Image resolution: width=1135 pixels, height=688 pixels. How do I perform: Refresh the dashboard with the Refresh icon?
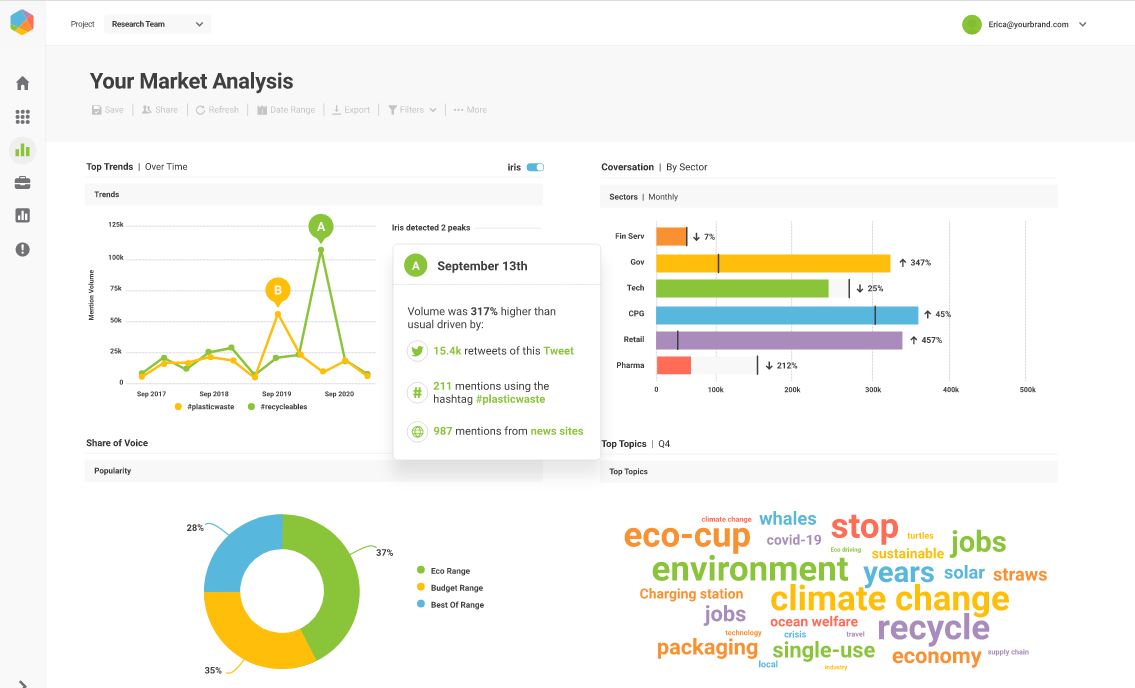click(217, 110)
